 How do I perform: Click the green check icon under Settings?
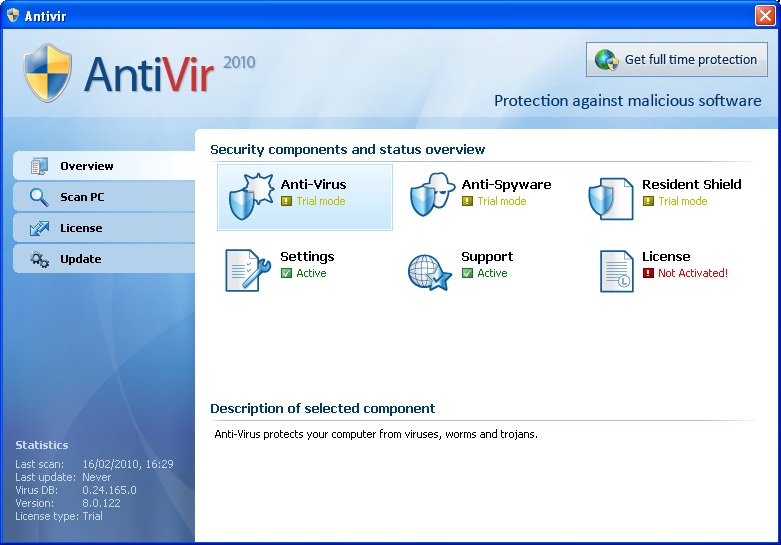click(x=286, y=273)
